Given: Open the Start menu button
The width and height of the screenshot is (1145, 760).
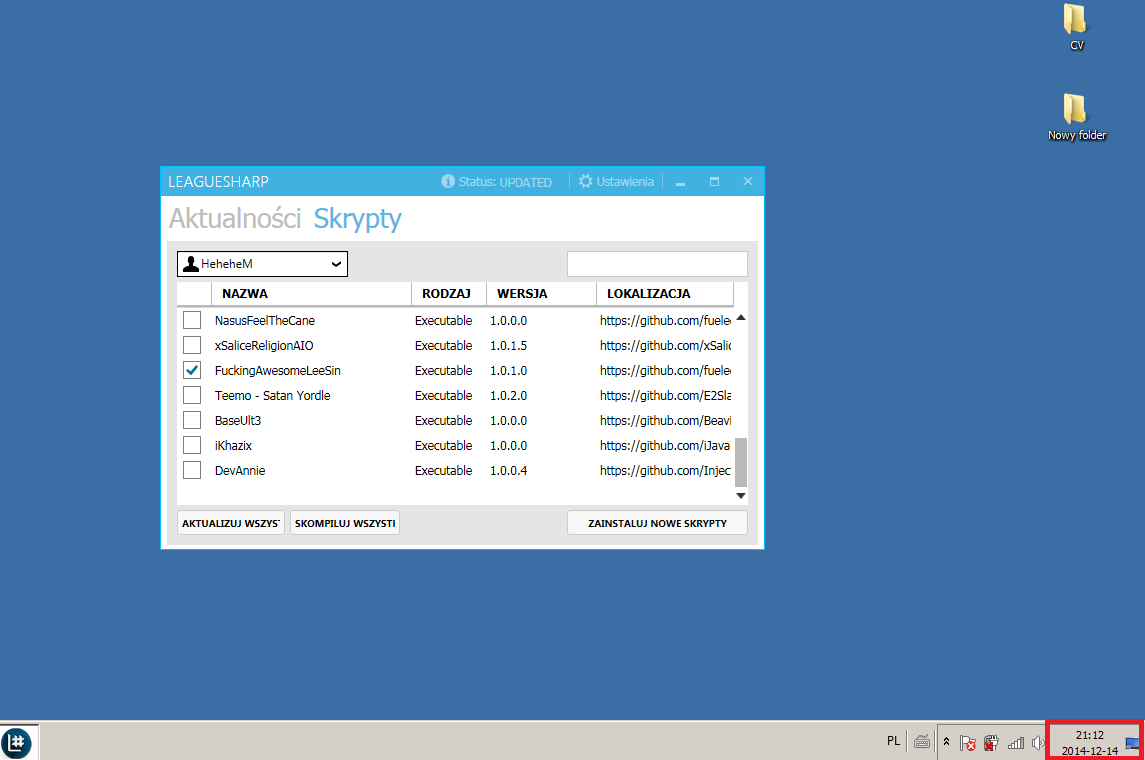Looking at the screenshot, I should (16, 742).
